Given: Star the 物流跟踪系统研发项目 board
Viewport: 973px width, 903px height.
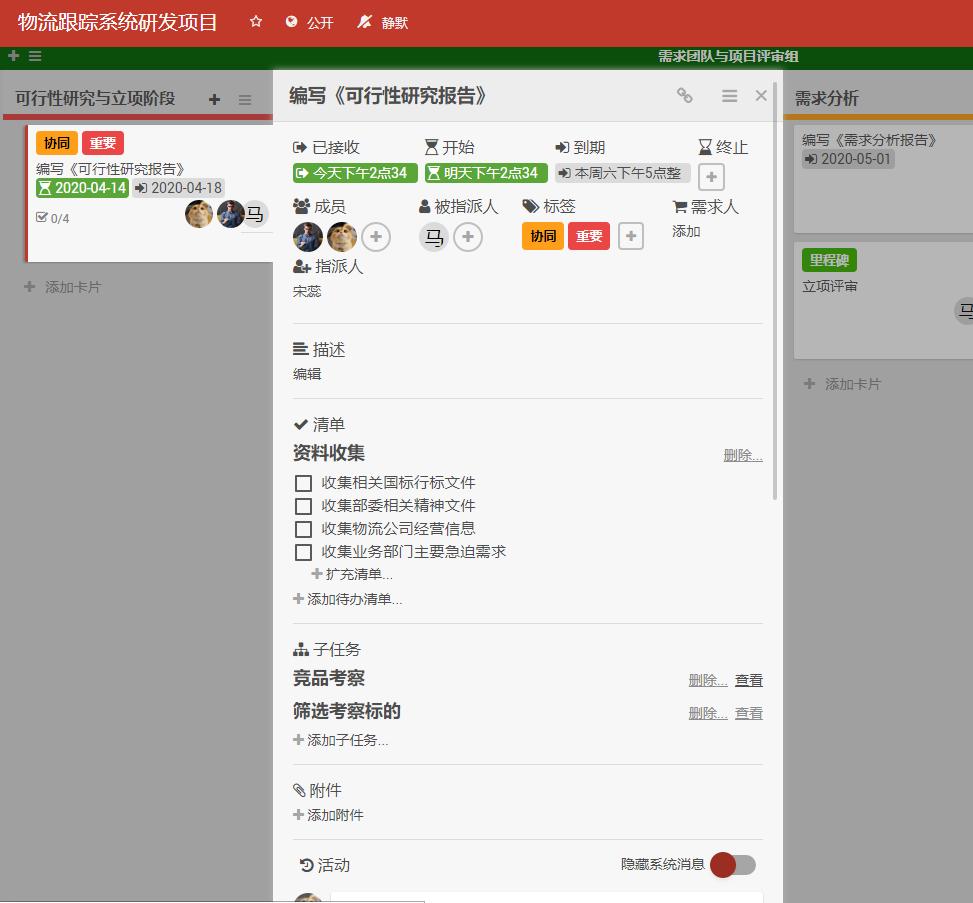Looking at the screenshot, I should (256, 22).
